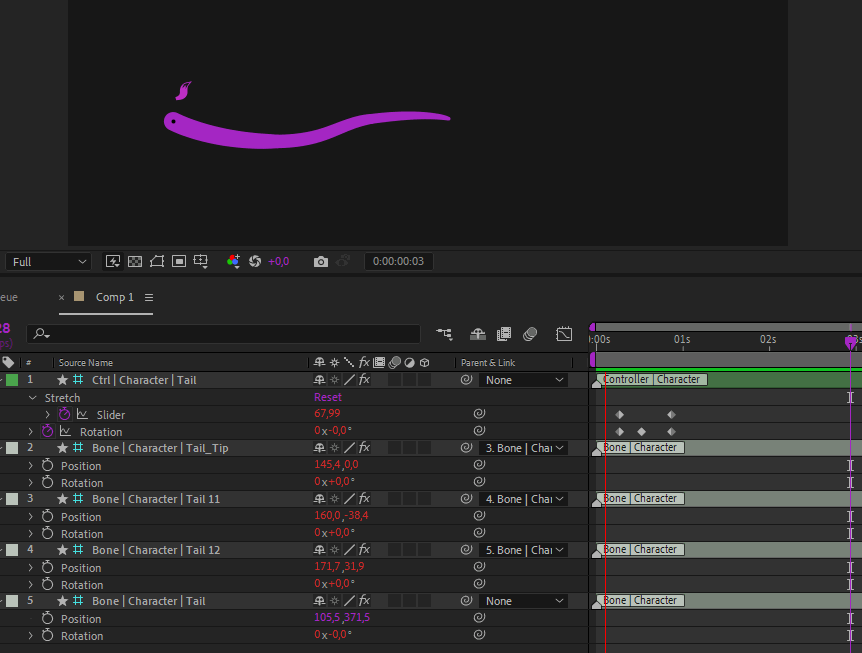Viewport: 862px width, 653px height.
Task: Toggle the transparency grid icon
Action: [135, 261]
